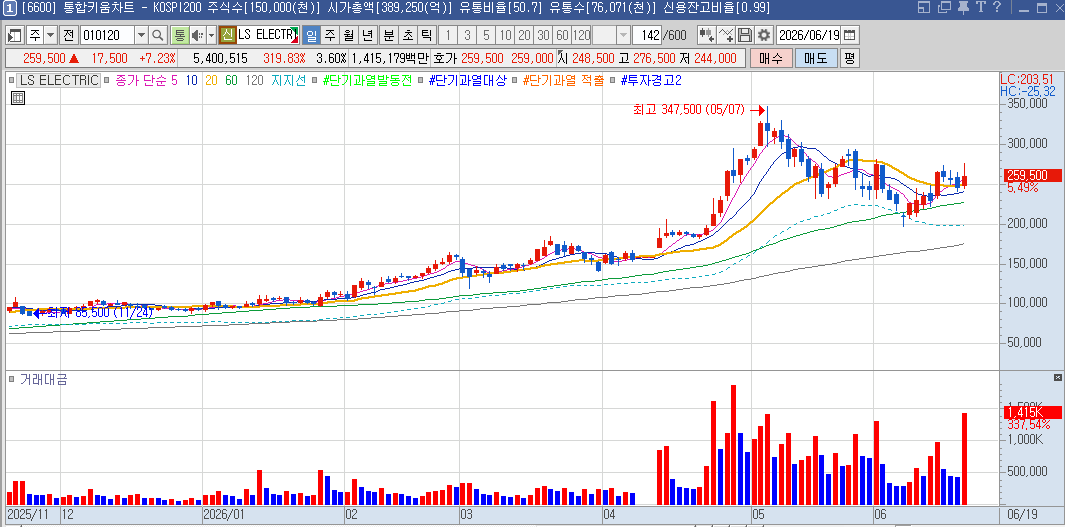Select interval 120 button
The width and height of the screenshot is (1065, 527).
[581, 35]
